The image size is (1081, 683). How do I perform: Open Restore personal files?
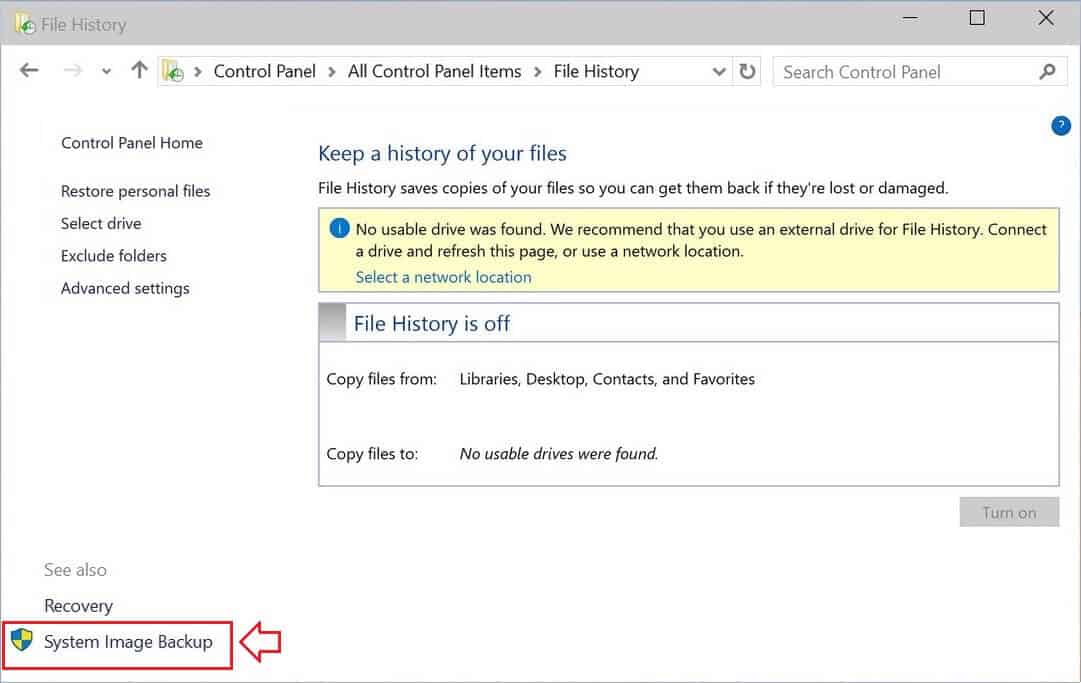click(x=135, y=191)
